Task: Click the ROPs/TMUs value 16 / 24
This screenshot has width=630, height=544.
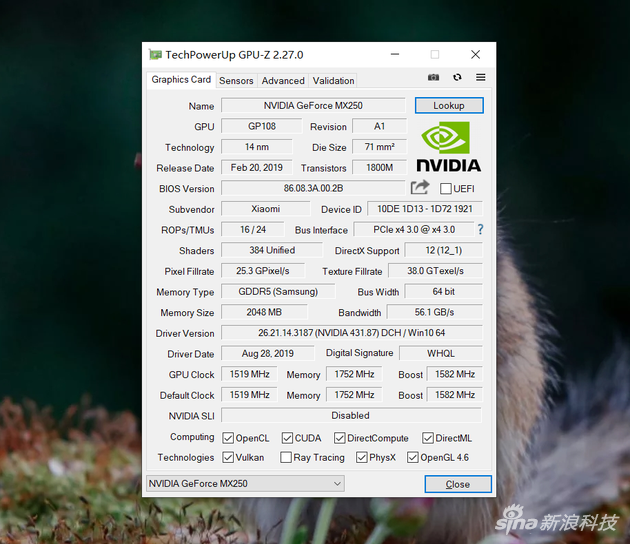Action: [x=253, y=229]
